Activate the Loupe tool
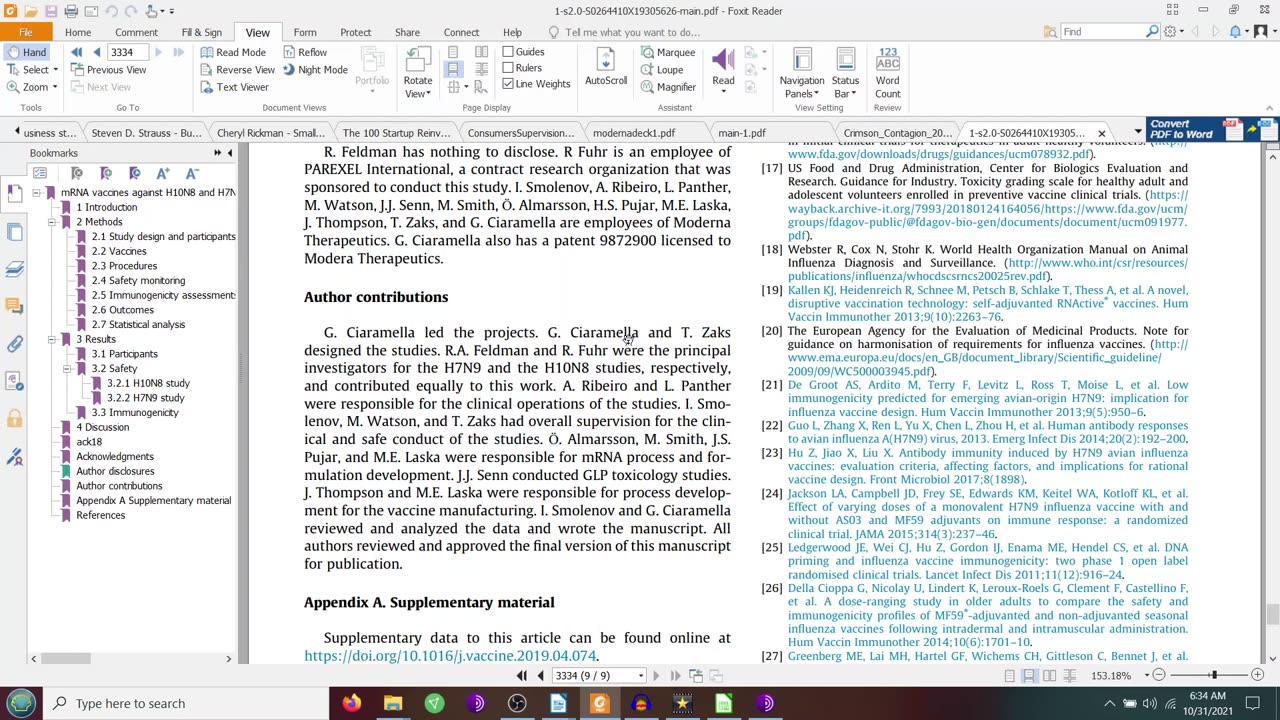This screenshot has width=1280, height=720. [662, 70]
